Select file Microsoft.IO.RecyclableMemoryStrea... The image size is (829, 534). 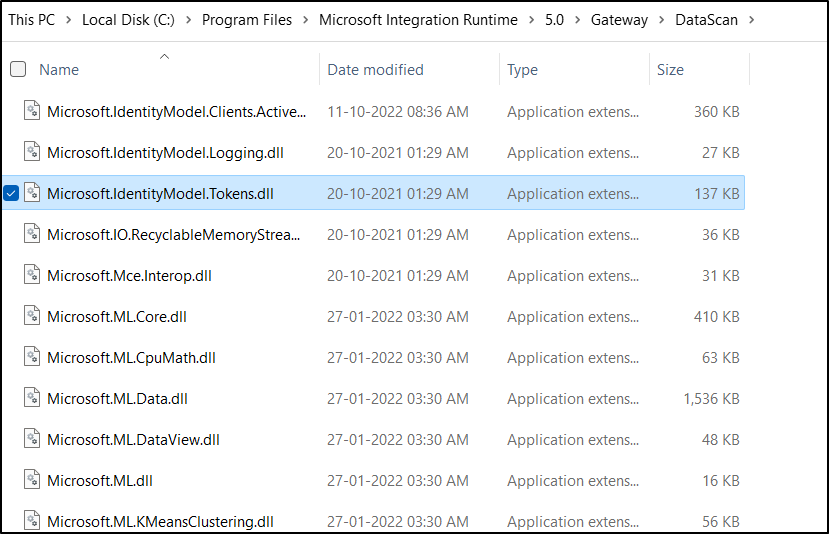[x=174, y=235]
